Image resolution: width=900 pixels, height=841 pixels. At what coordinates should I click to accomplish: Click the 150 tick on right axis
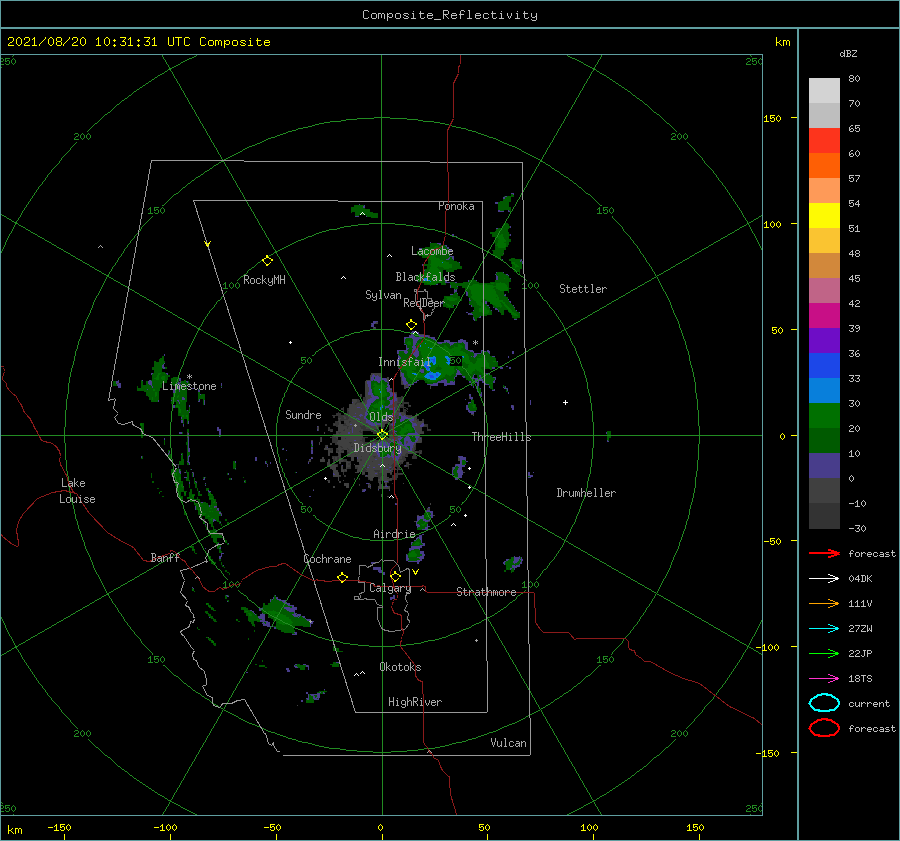(x=772, y=118)
